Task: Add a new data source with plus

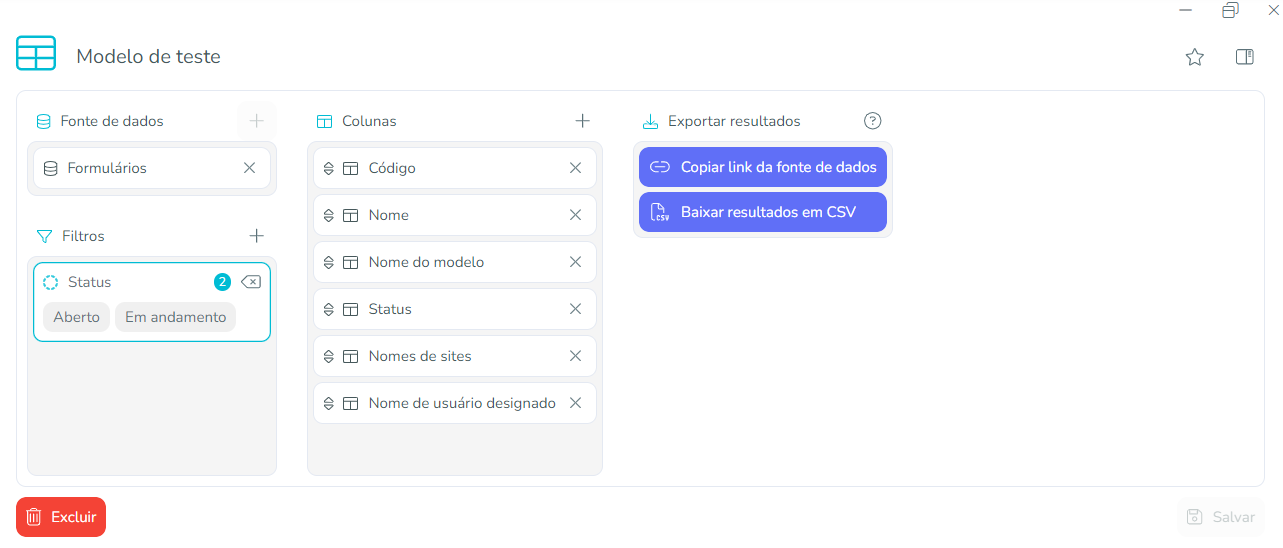Action: [256, 121]
